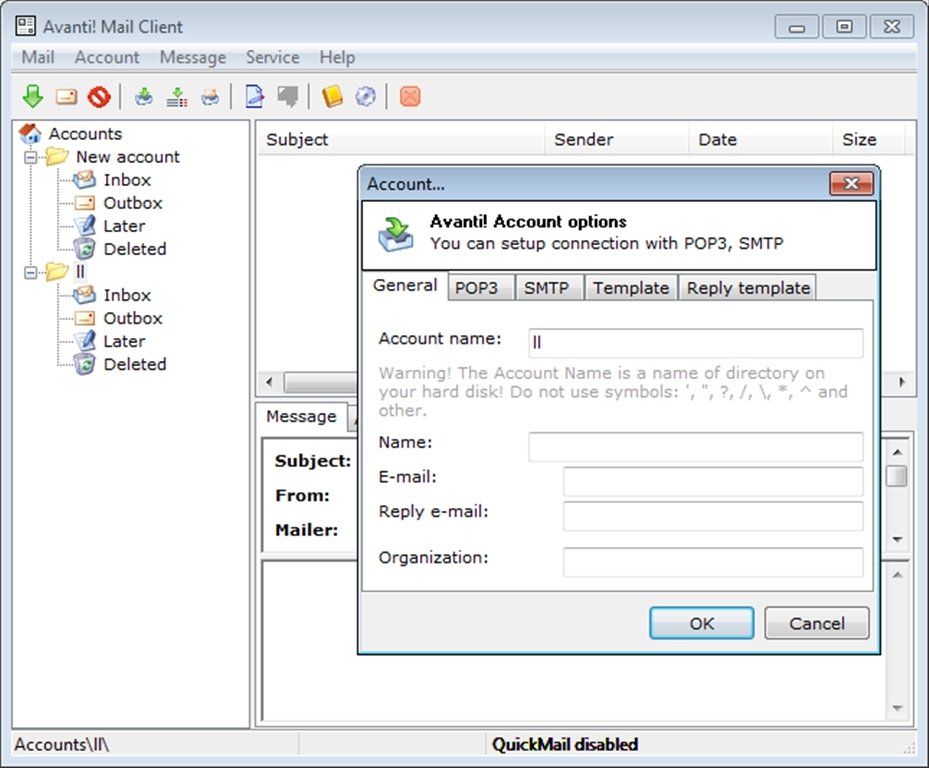Click message body scroll down arrow
929x768 pixels.
(897, 708)
